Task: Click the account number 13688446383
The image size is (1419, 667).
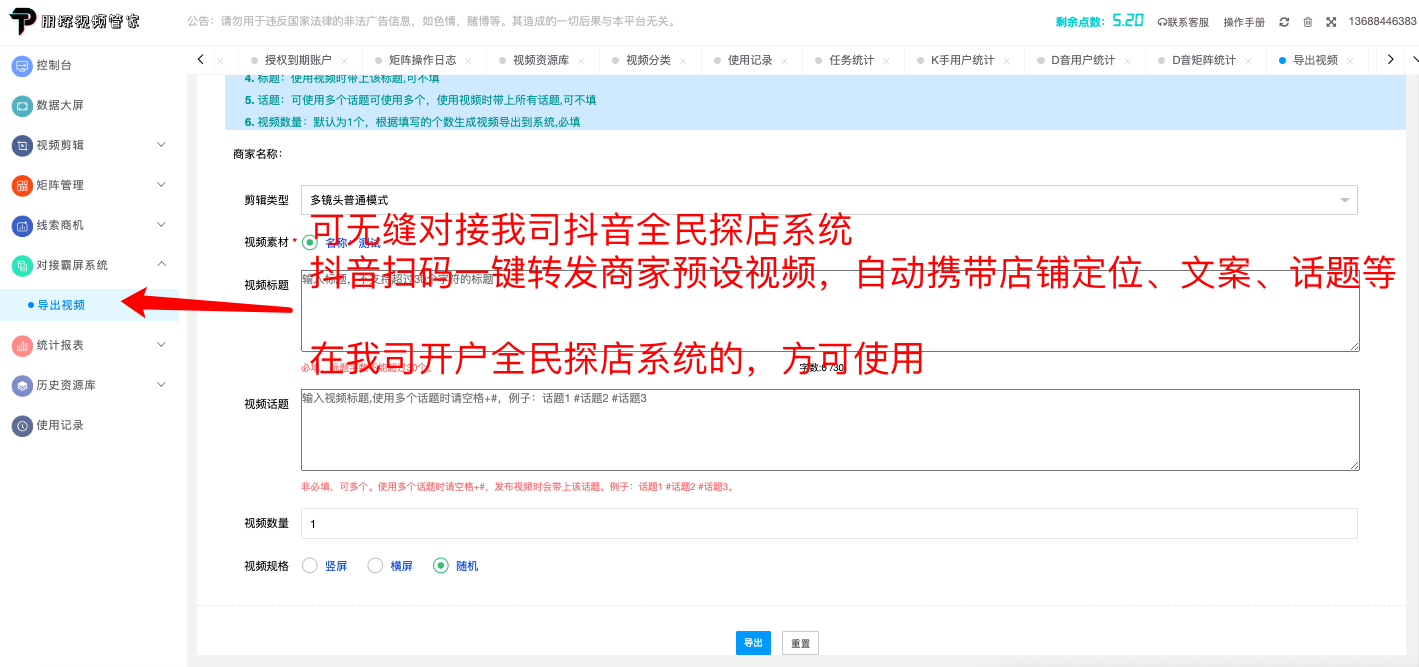Action: 1383,22
